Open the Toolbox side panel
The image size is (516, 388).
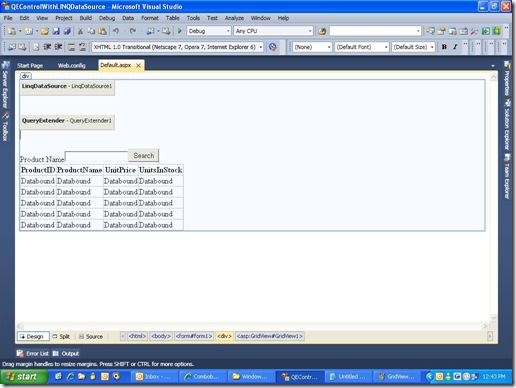tap(5, 127)
